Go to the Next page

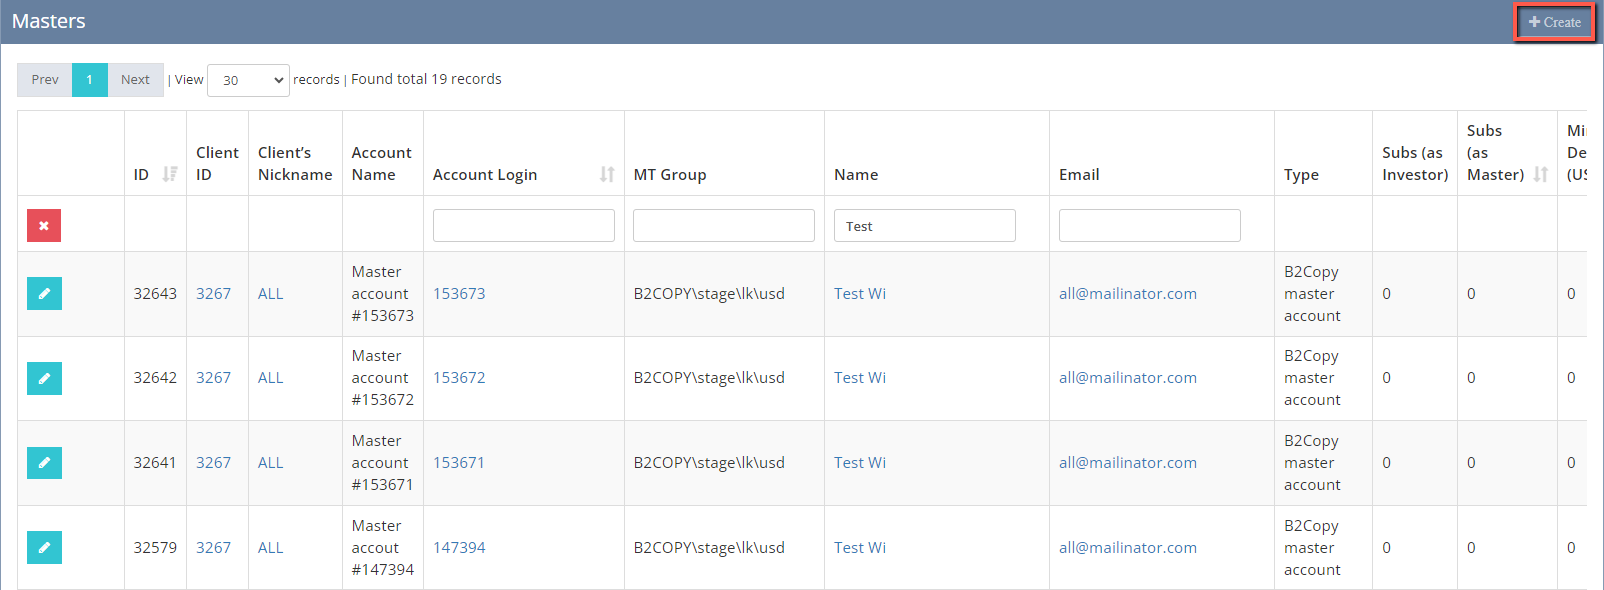(135, 80)
